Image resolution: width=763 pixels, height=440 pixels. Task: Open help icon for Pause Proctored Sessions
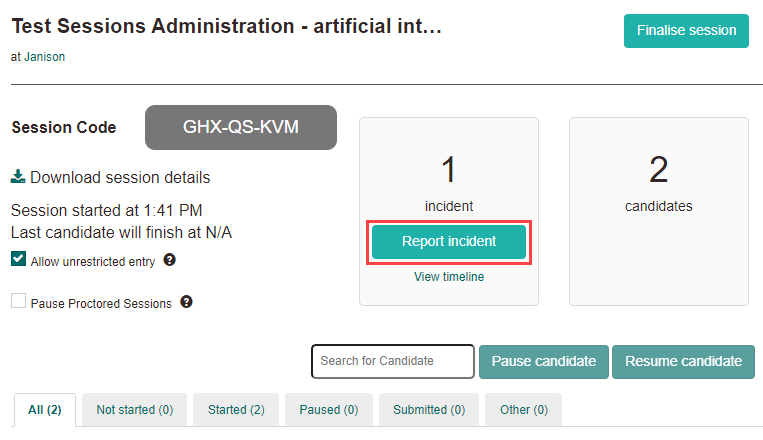point(186,301)
